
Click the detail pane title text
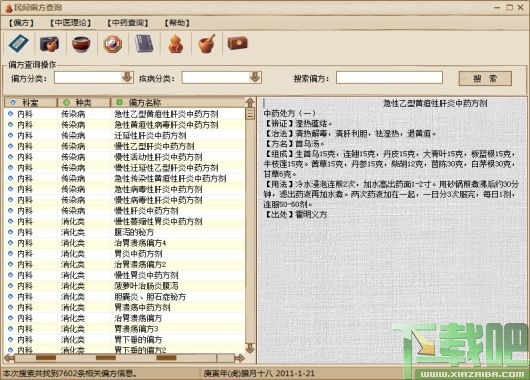(435, 103)
